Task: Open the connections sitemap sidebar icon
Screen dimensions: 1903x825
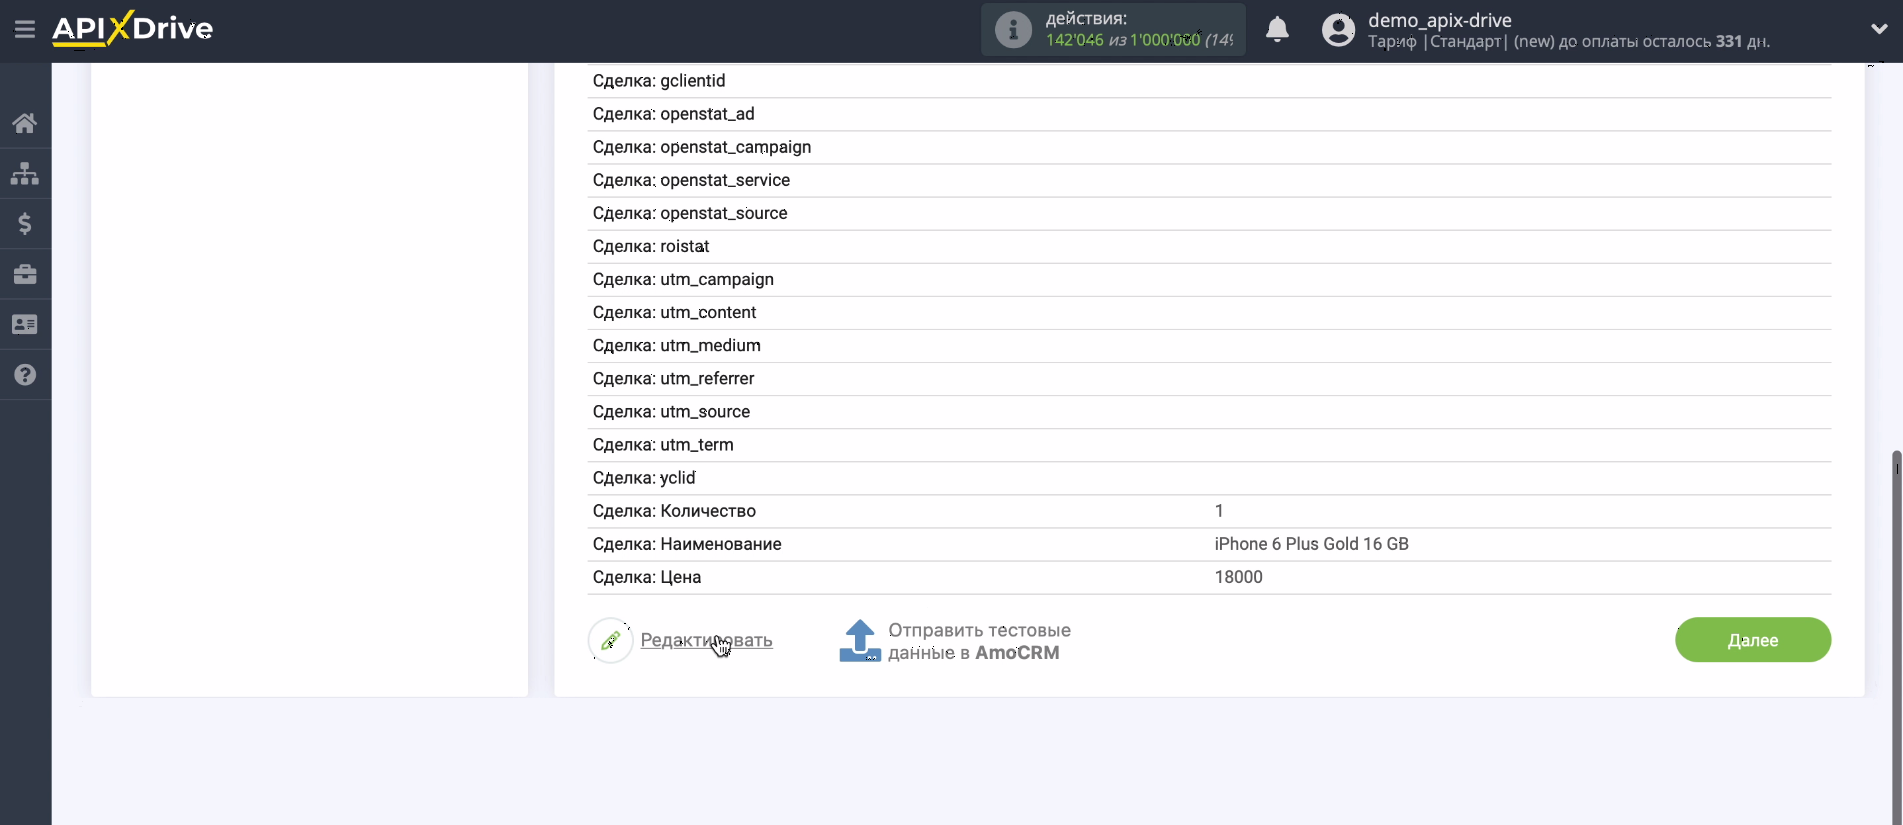Action: 25,173
